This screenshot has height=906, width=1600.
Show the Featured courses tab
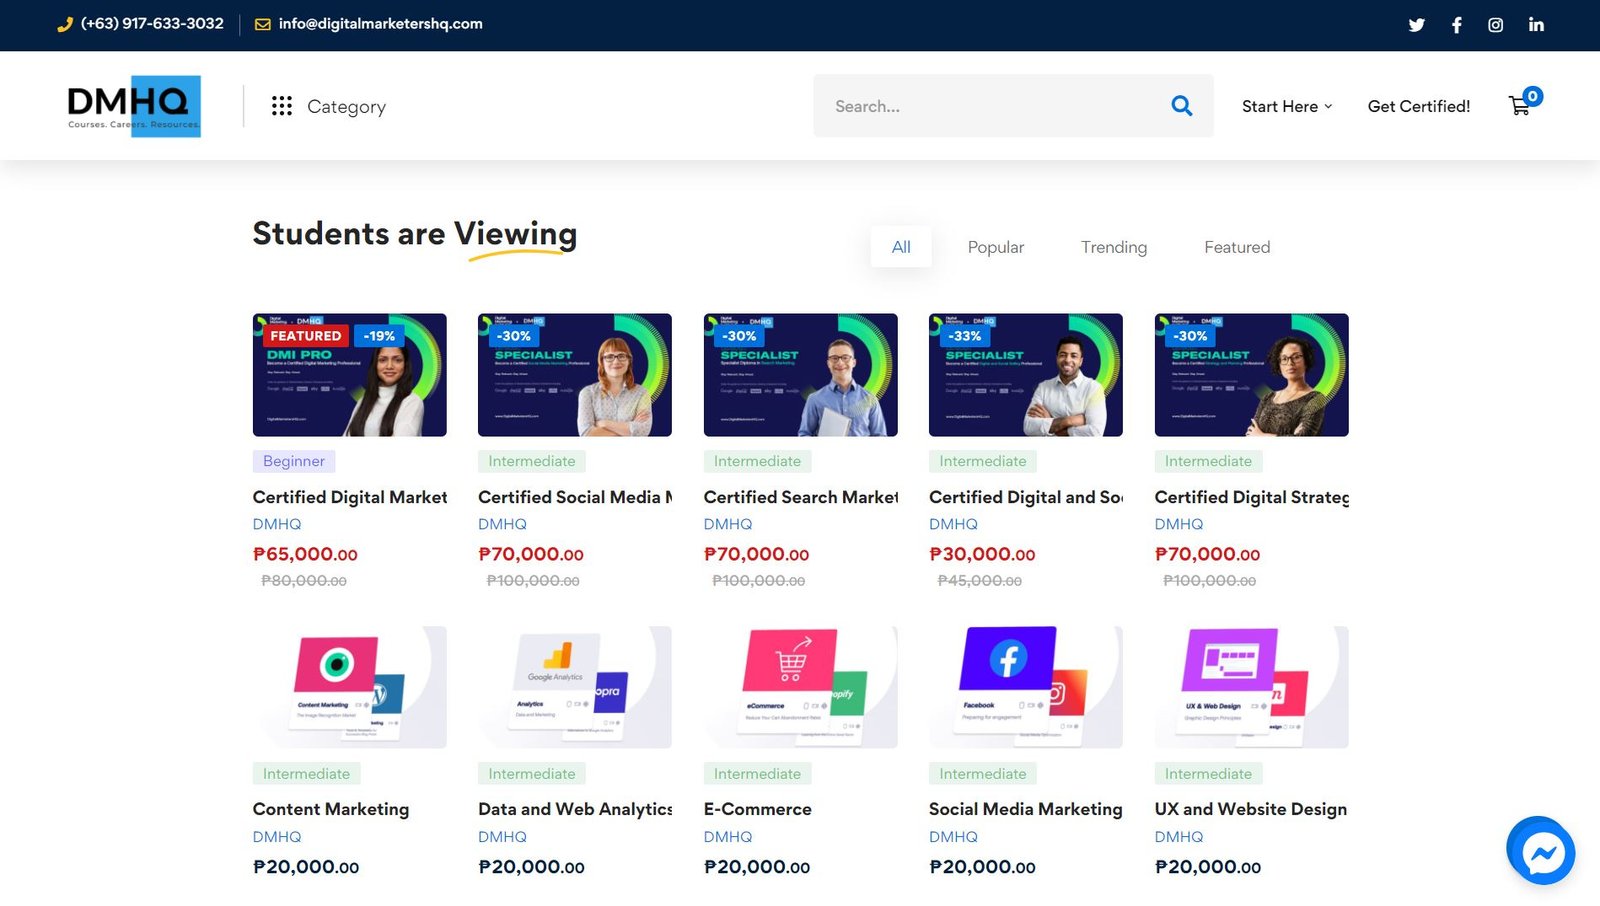[x=1236, y=247]
